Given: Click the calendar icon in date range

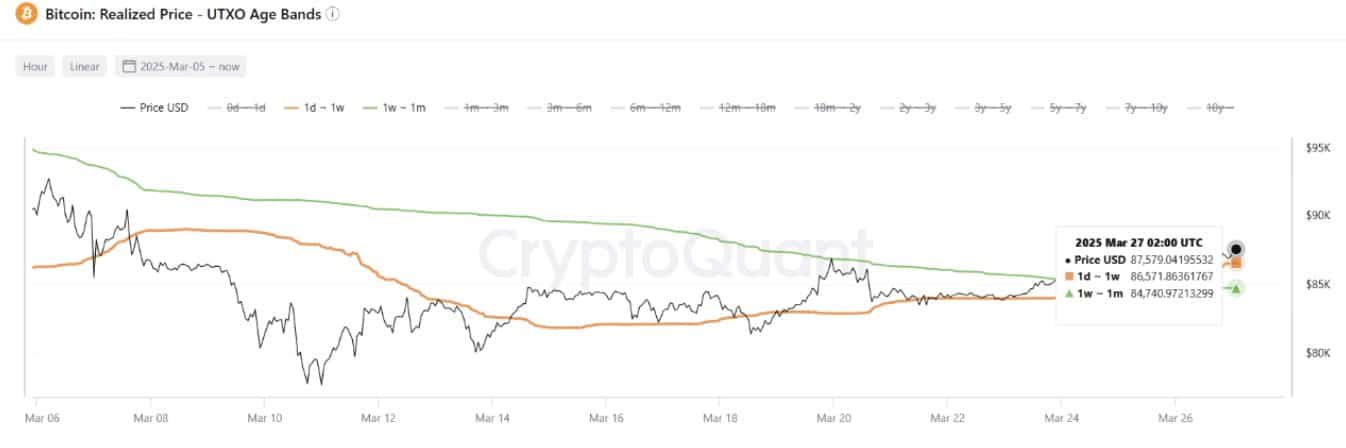Looking at the screenshot, I should point(129,67).
